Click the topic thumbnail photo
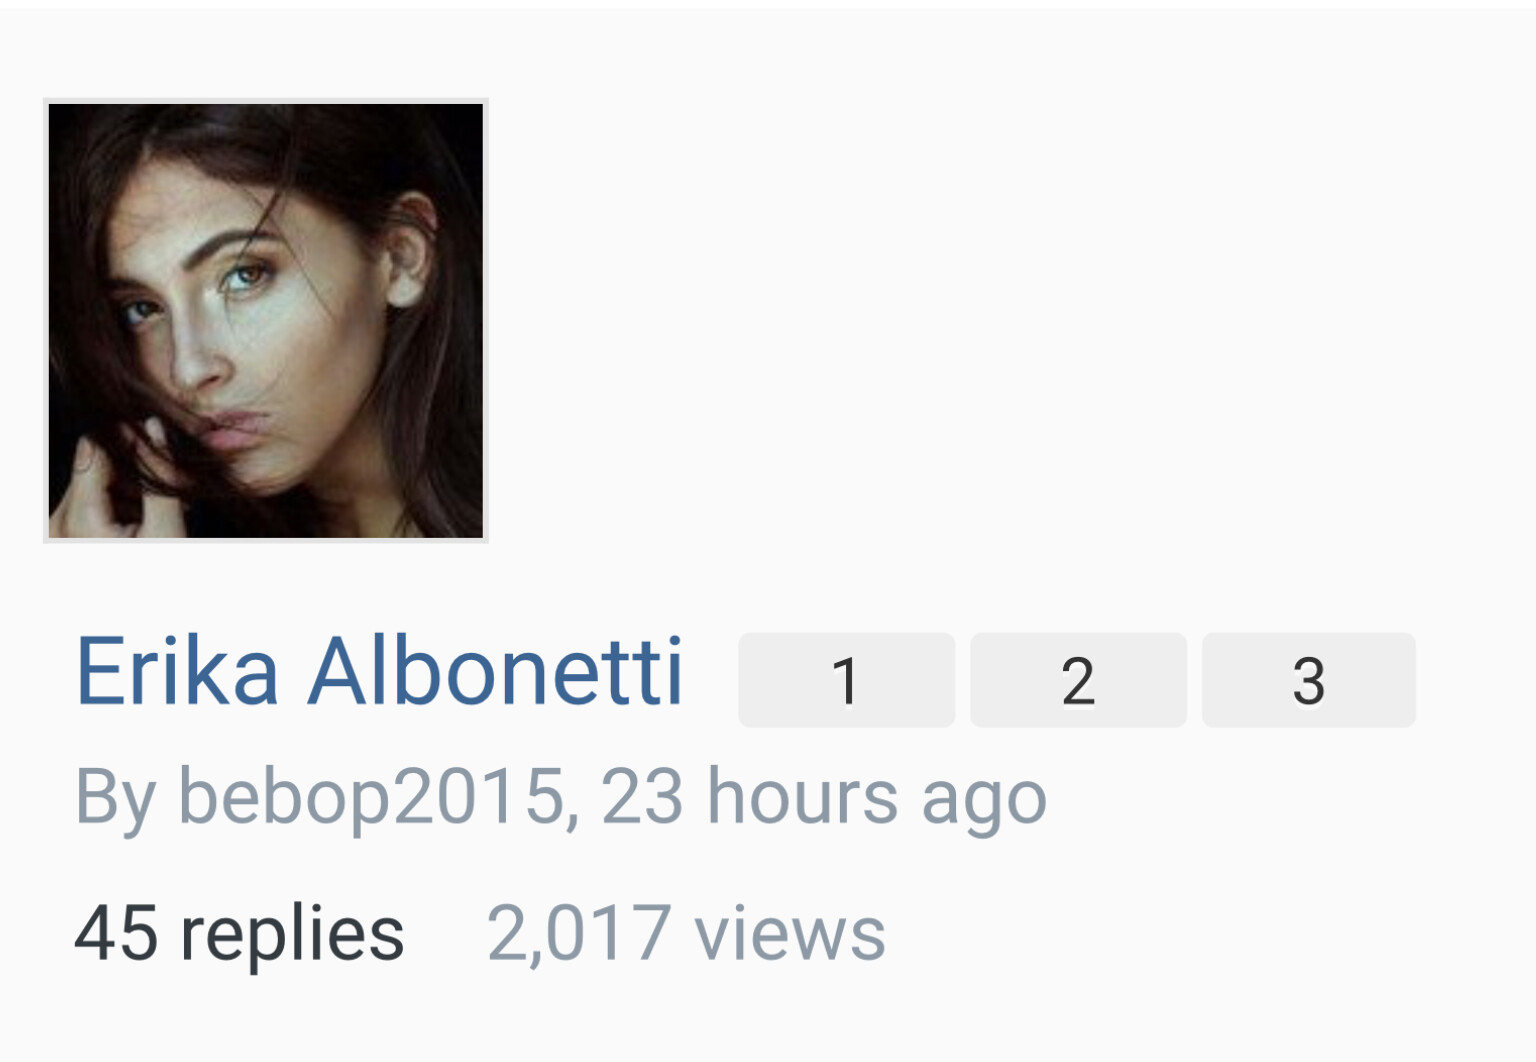Screen dimensions: 1536x1062 [266, 321]
